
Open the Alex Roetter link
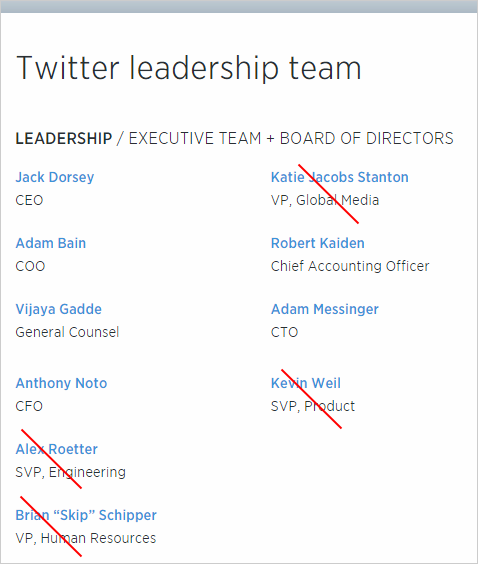coord(56,449)
